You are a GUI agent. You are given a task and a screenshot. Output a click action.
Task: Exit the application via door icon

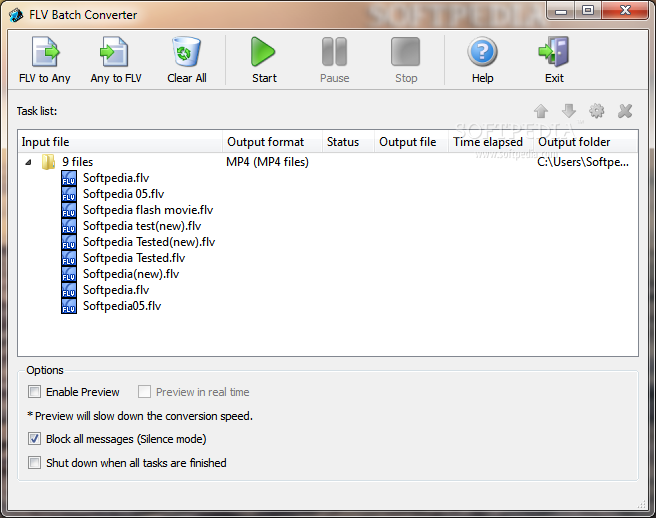pos(554,60)
